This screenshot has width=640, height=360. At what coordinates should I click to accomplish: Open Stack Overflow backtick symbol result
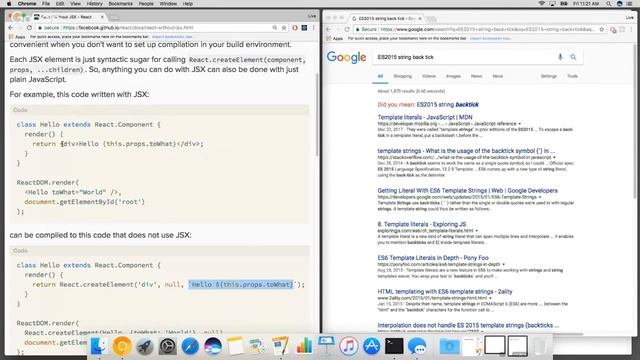click(466, 151)
